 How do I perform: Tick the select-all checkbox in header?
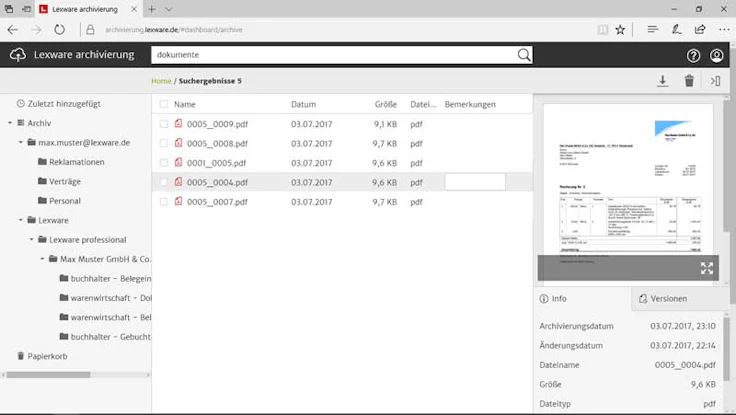point(163,104)
